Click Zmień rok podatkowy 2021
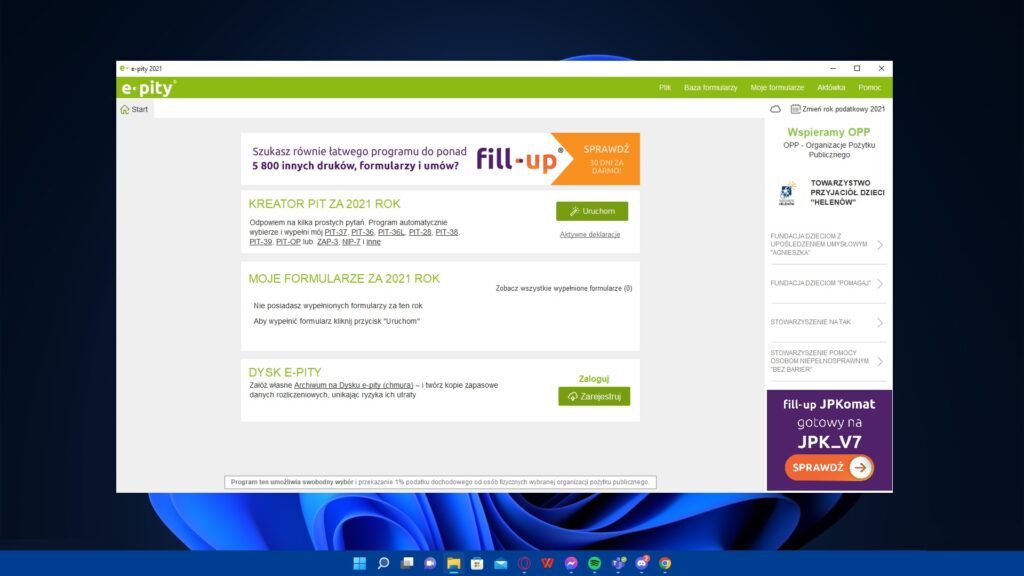 click(843, 109)
